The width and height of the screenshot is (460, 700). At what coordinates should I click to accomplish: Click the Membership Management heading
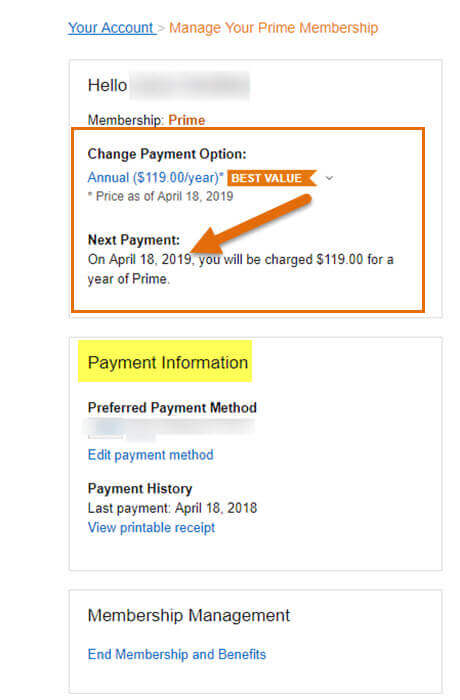coord(189,616)
